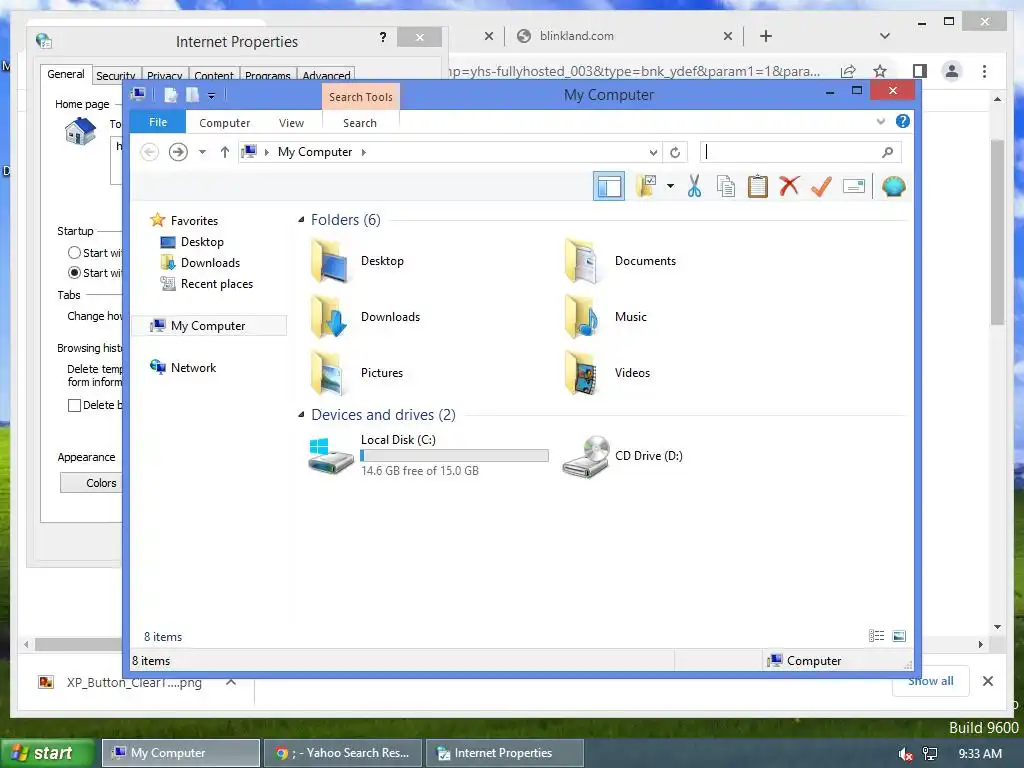This screenshot has height=768, width=1024.
Task: Switch to details view icon
Action: tap(876, 635)
